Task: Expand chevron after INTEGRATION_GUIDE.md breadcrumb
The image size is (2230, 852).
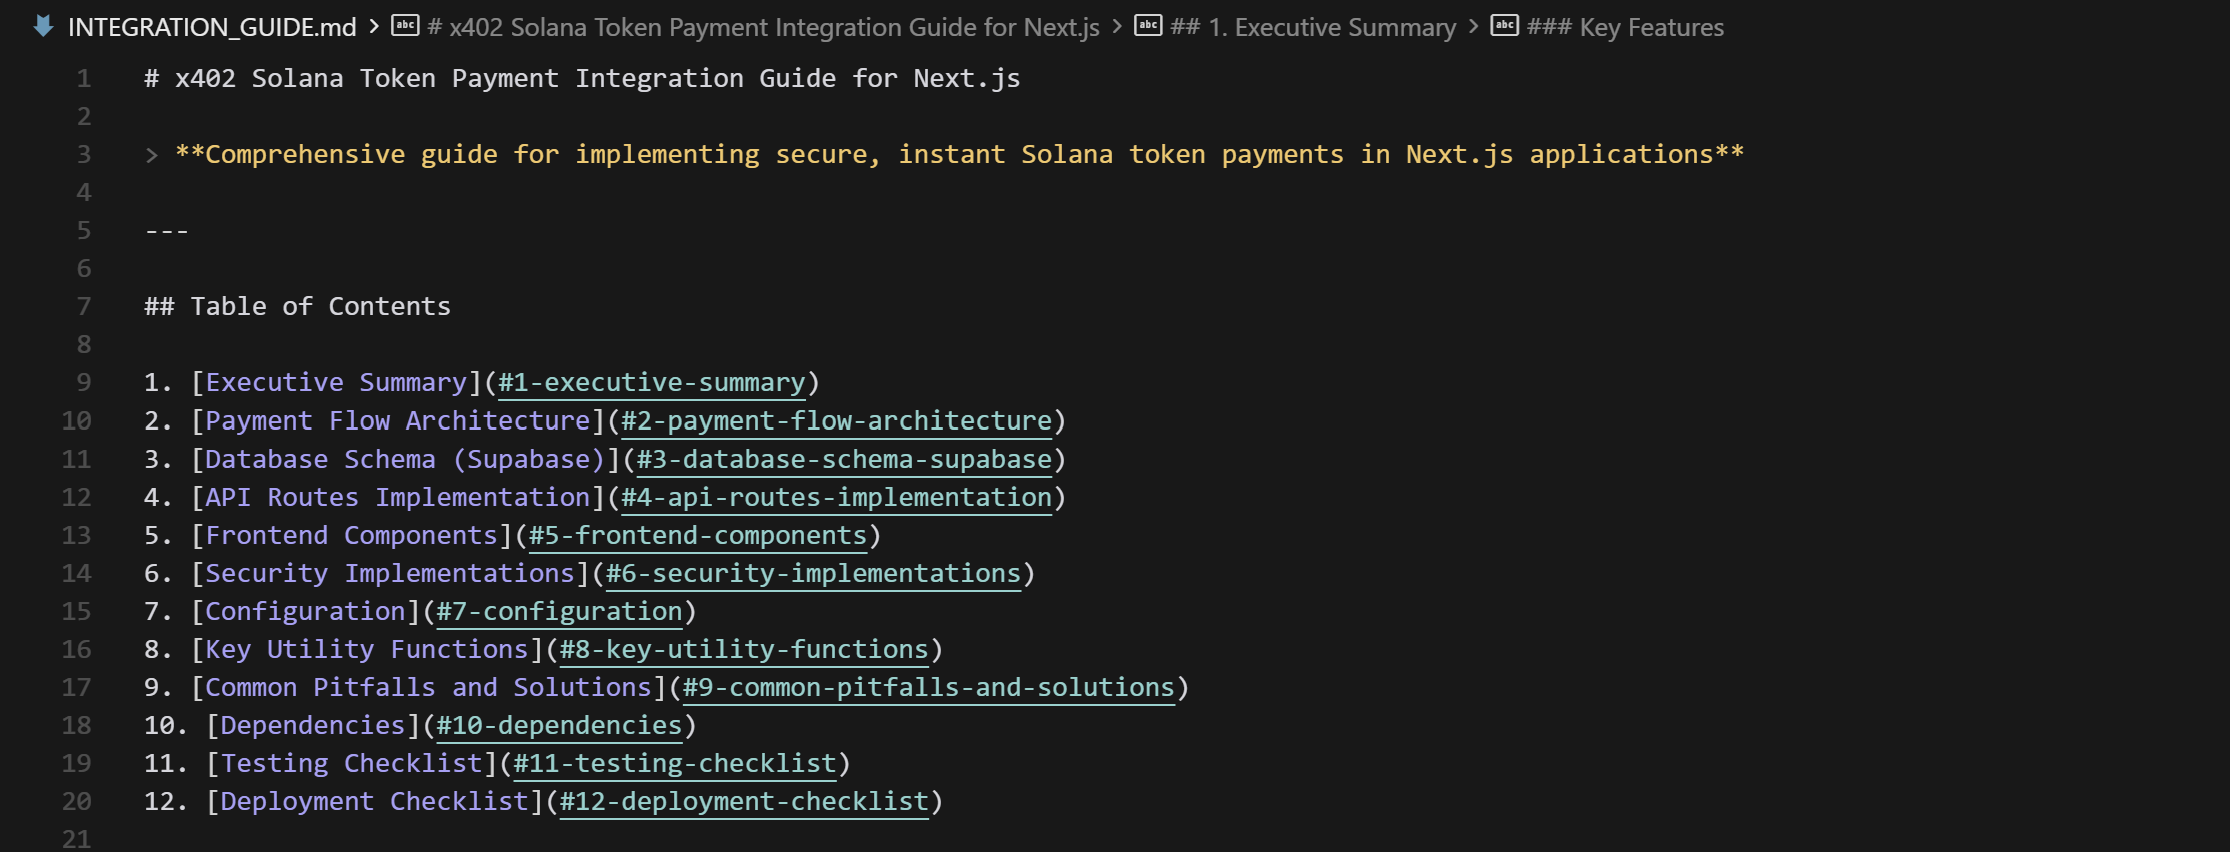Action: [374, 26]
